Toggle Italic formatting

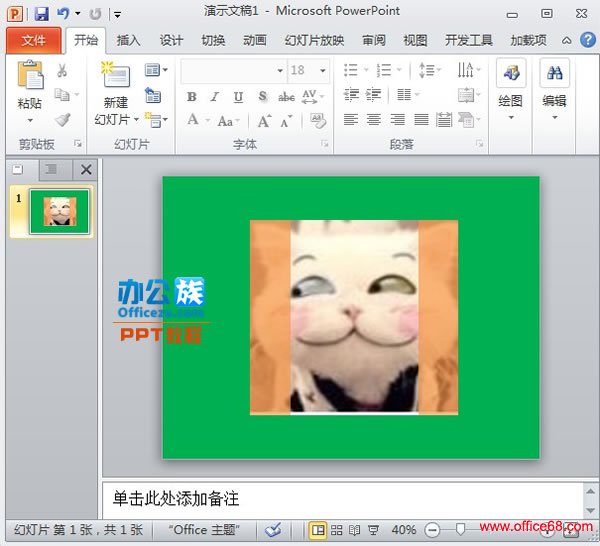[x=215, y=96]
